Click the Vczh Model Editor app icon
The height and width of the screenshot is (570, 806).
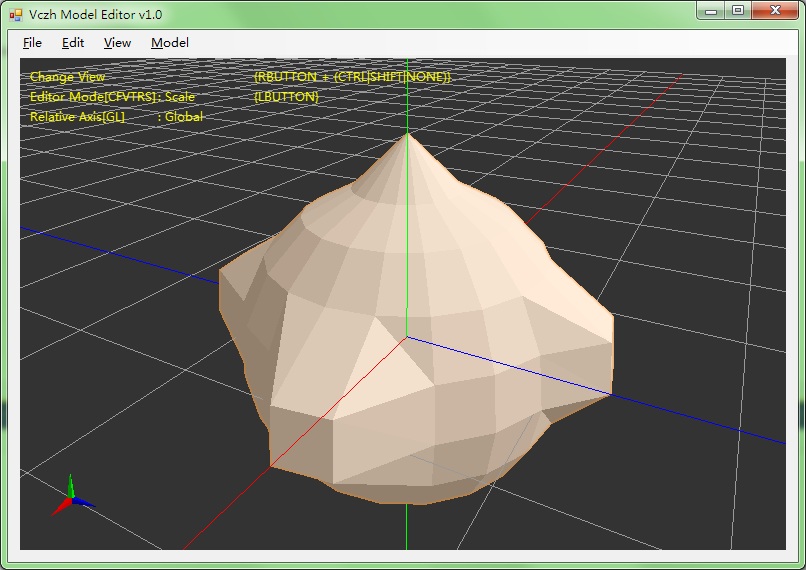pos(16,14)
